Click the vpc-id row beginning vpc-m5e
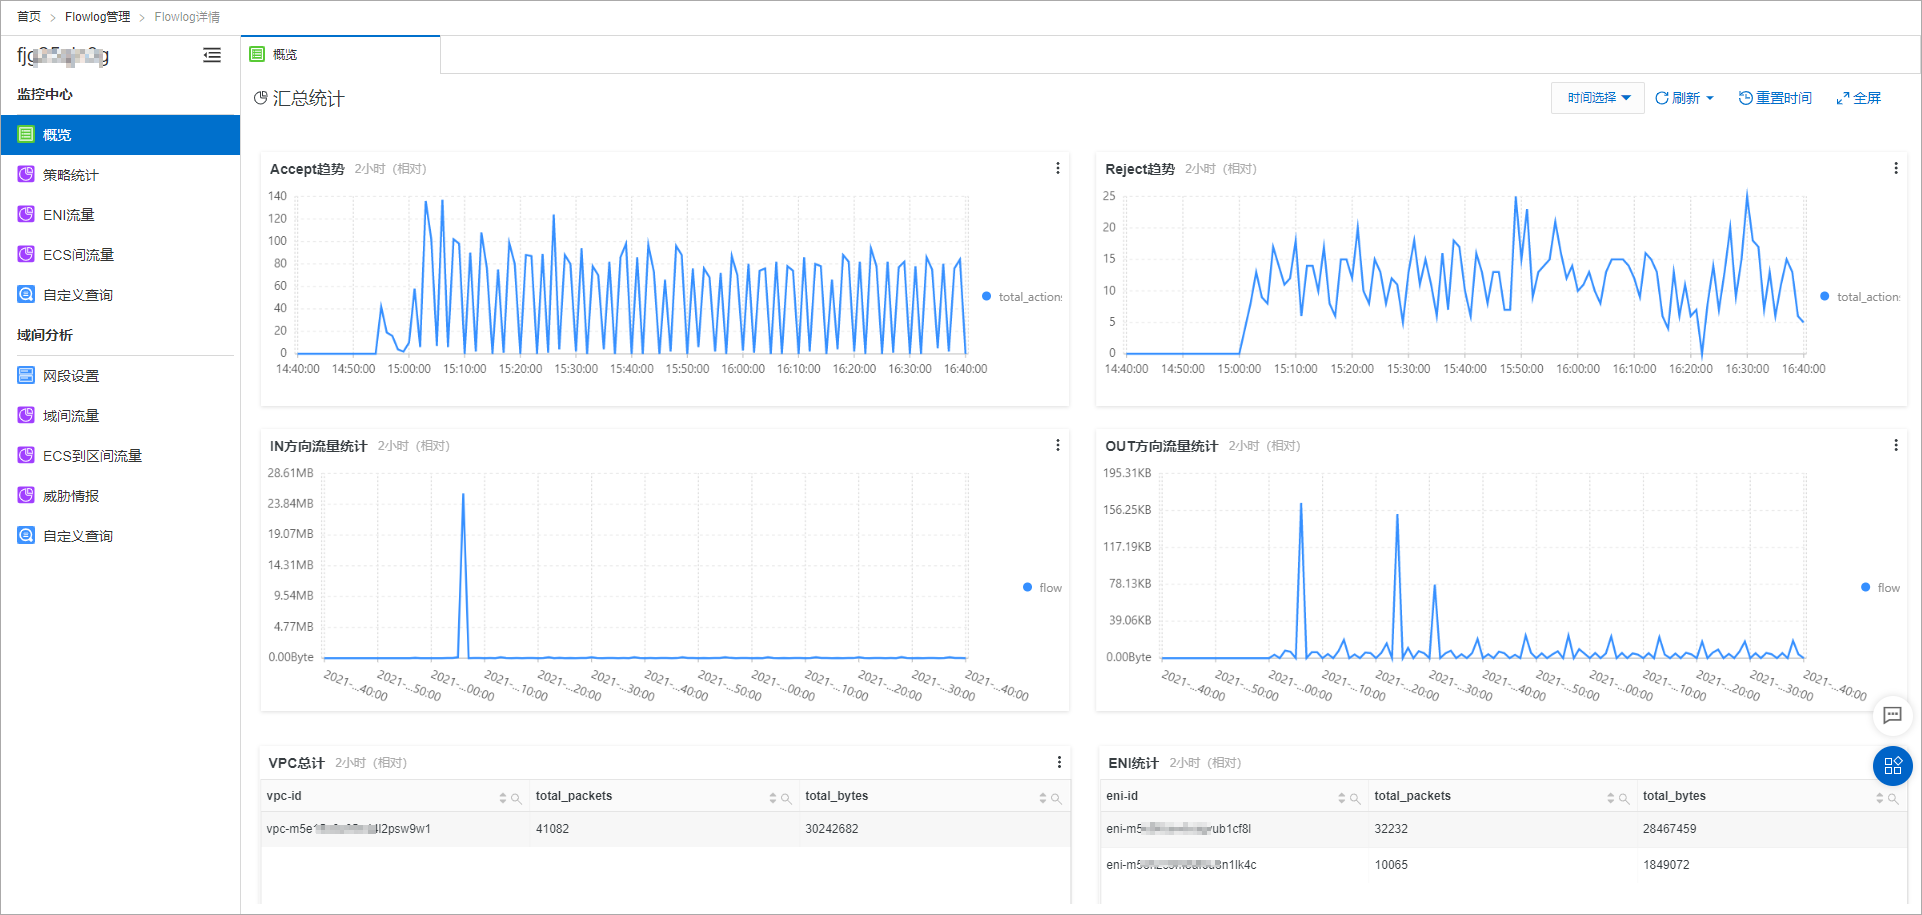 (348, 829)
